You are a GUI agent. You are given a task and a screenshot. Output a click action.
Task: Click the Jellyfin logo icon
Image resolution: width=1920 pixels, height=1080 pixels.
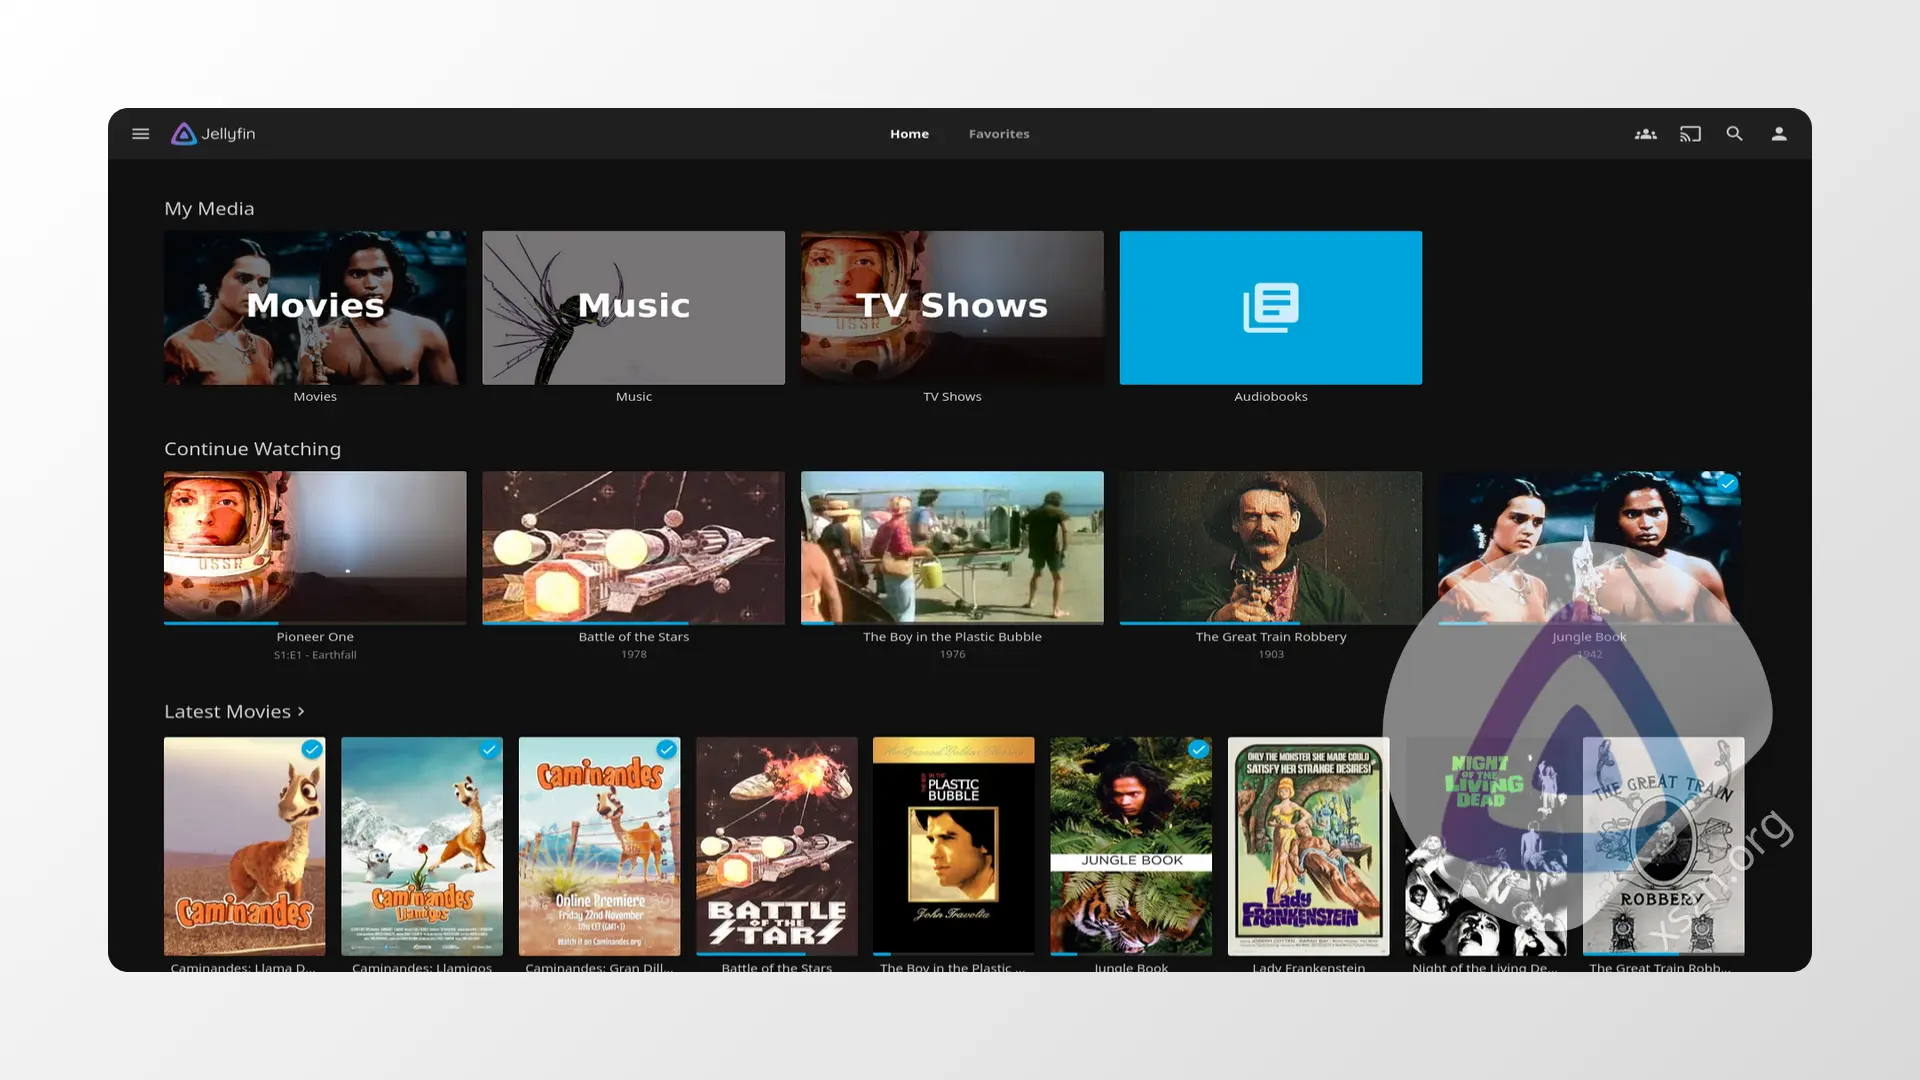(183, 134)
